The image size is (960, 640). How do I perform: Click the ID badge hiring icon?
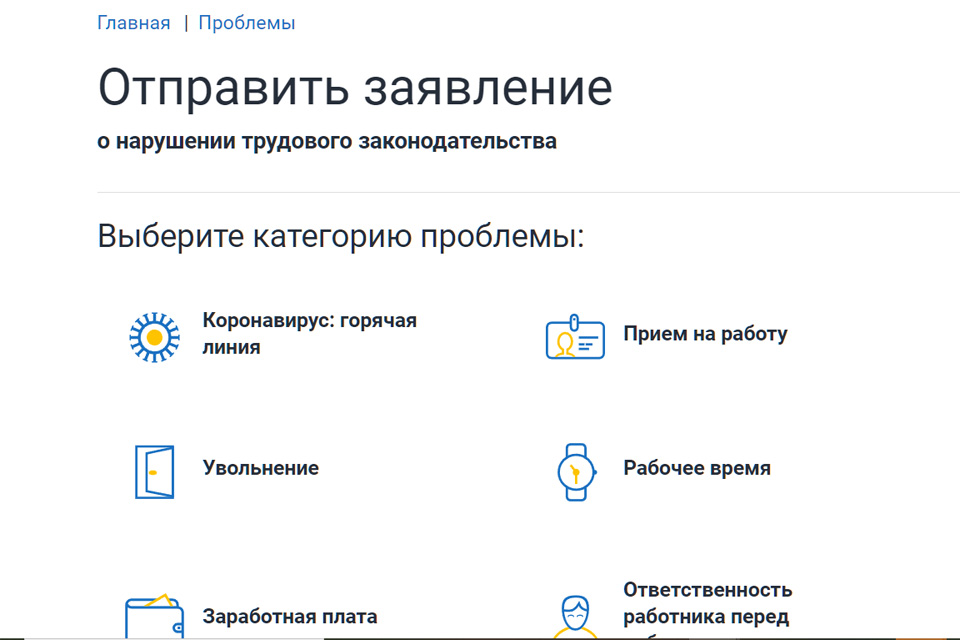(x=575, y=337)
